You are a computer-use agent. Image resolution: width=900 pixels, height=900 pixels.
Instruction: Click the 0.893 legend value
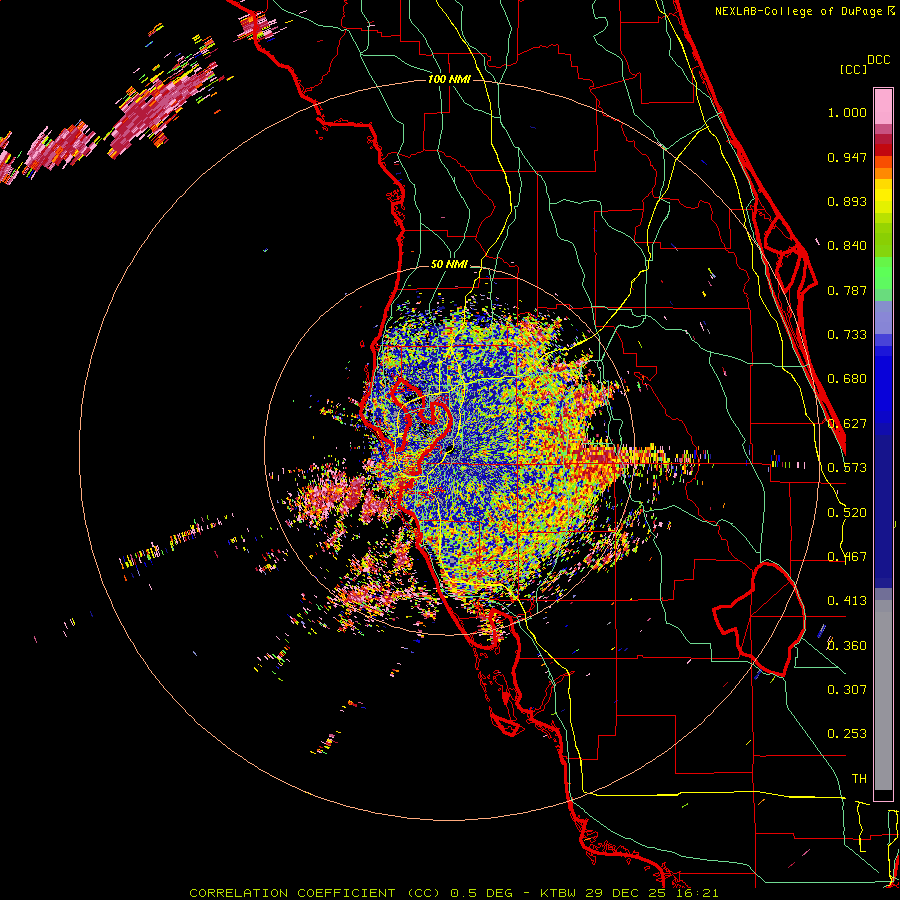pyautogui.click(x=847, y=201)
